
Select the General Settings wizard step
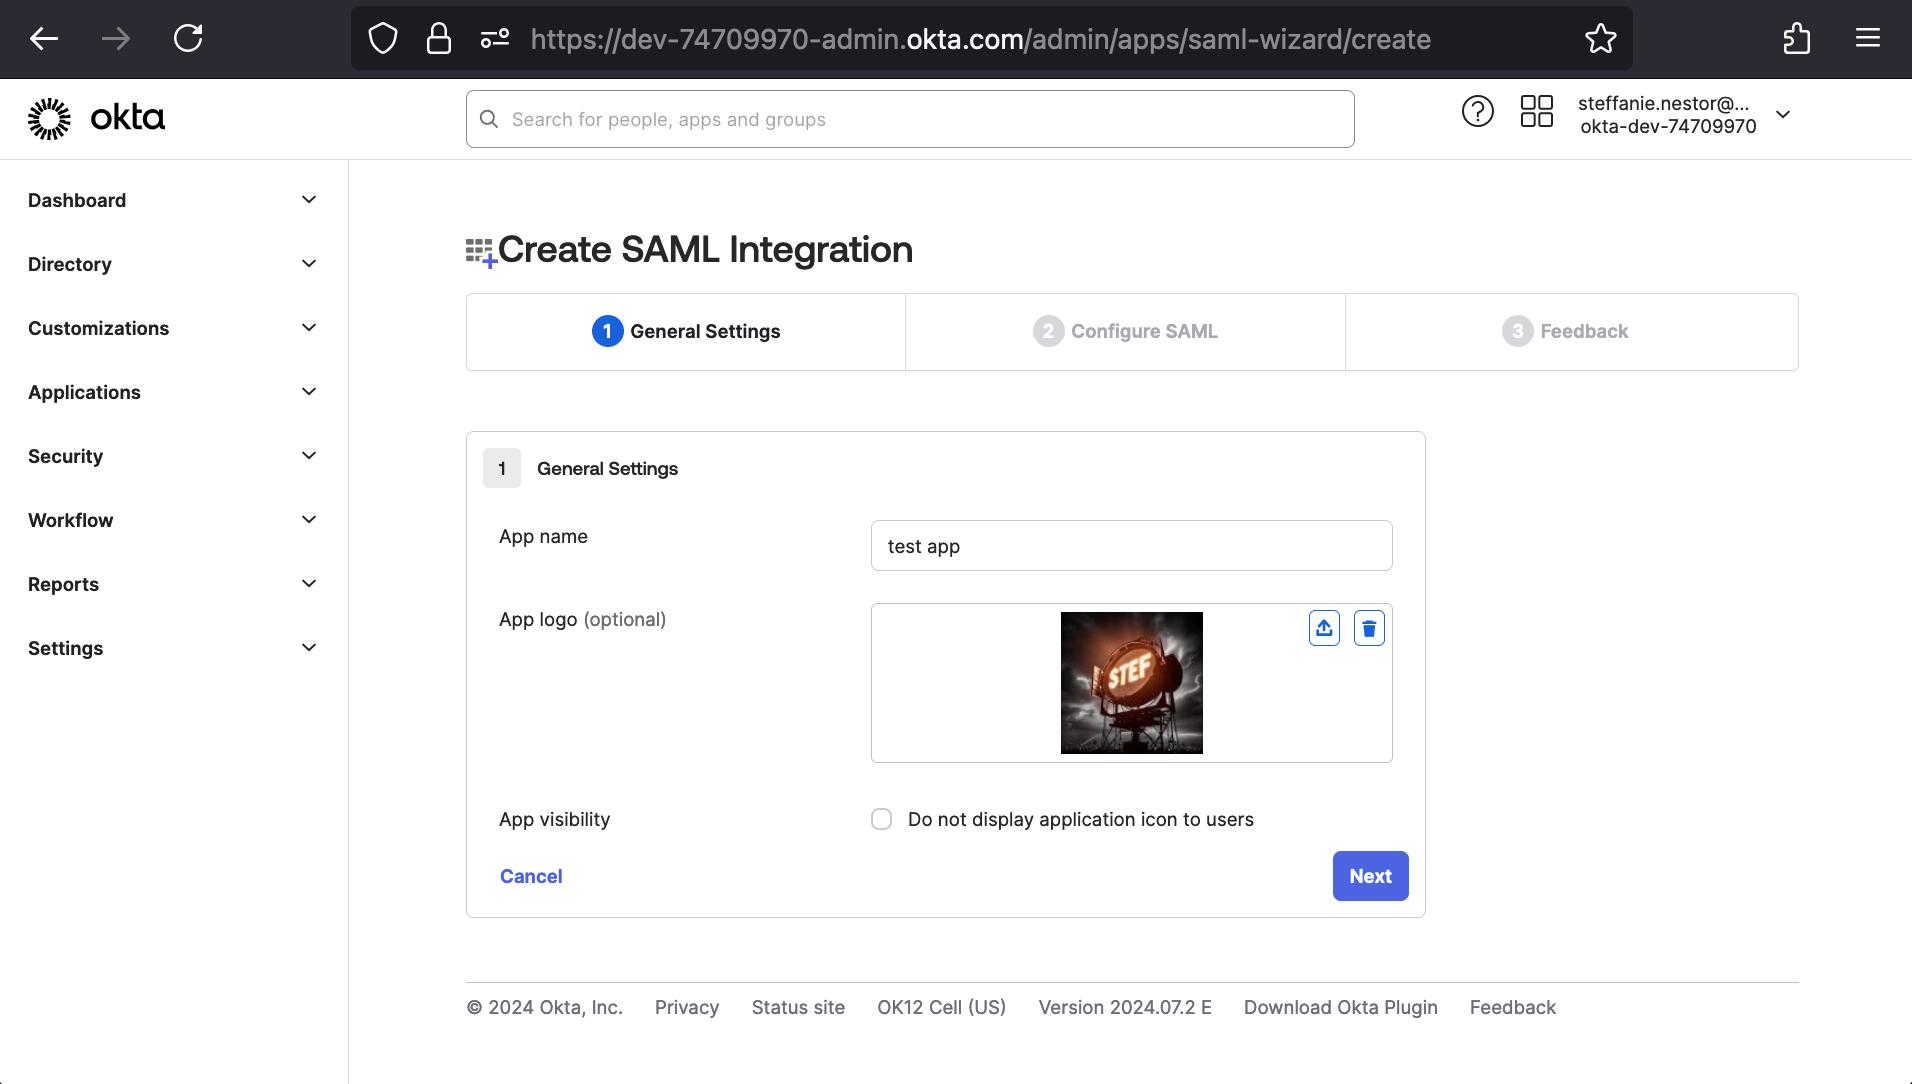[x=686, y=331]
